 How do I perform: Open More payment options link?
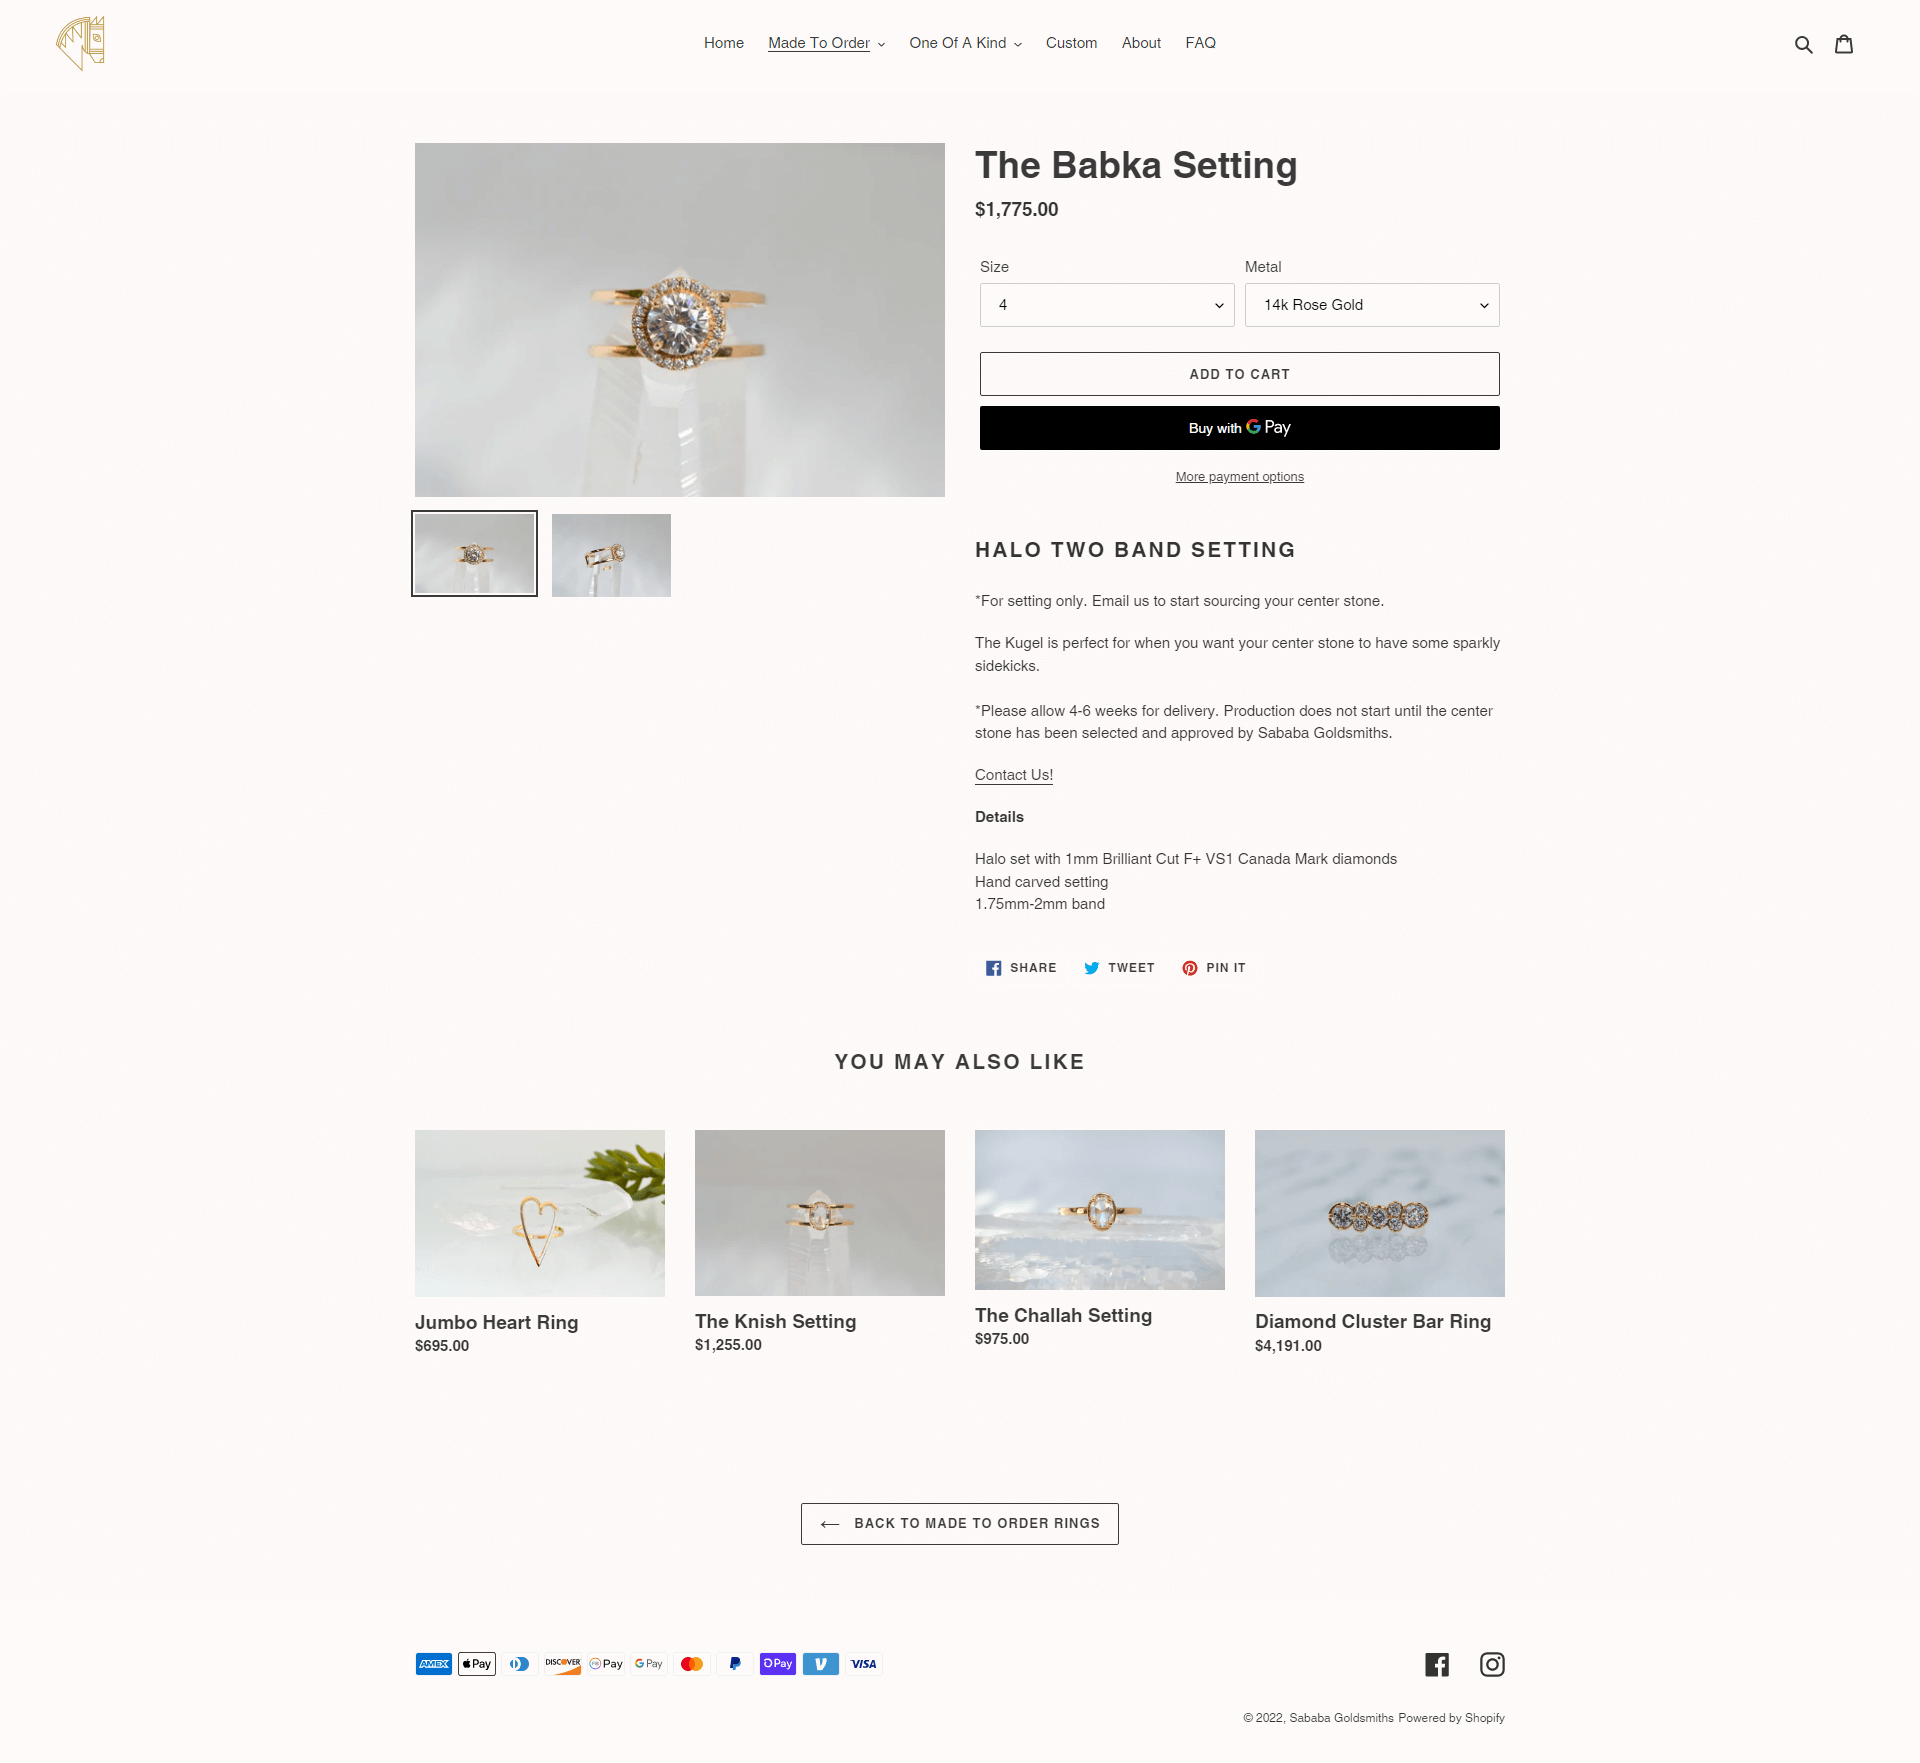point(1239,477)
